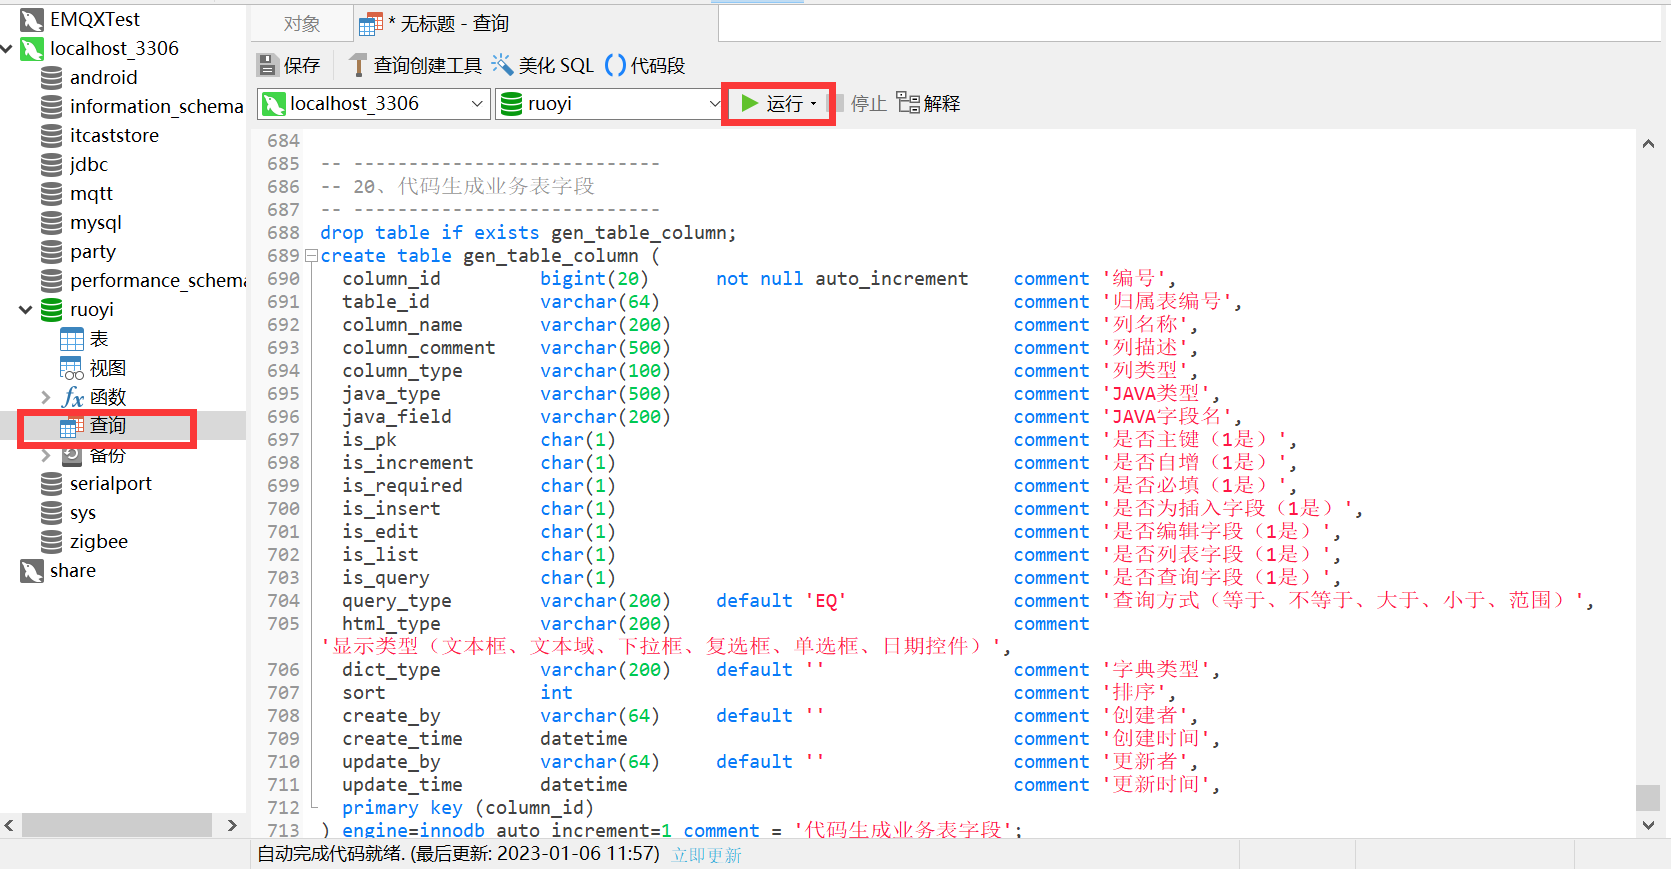This screenshot has height=869, width=1671.
Task: Click the 'query_type' column name
Action: pyautogui.click(x=396, y=601)
